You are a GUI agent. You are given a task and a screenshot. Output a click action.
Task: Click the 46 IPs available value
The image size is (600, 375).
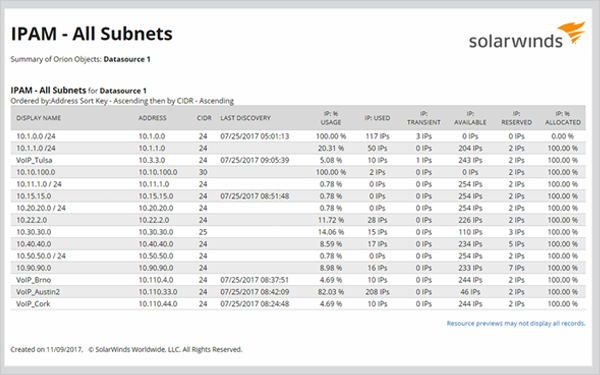coord(470,292)
